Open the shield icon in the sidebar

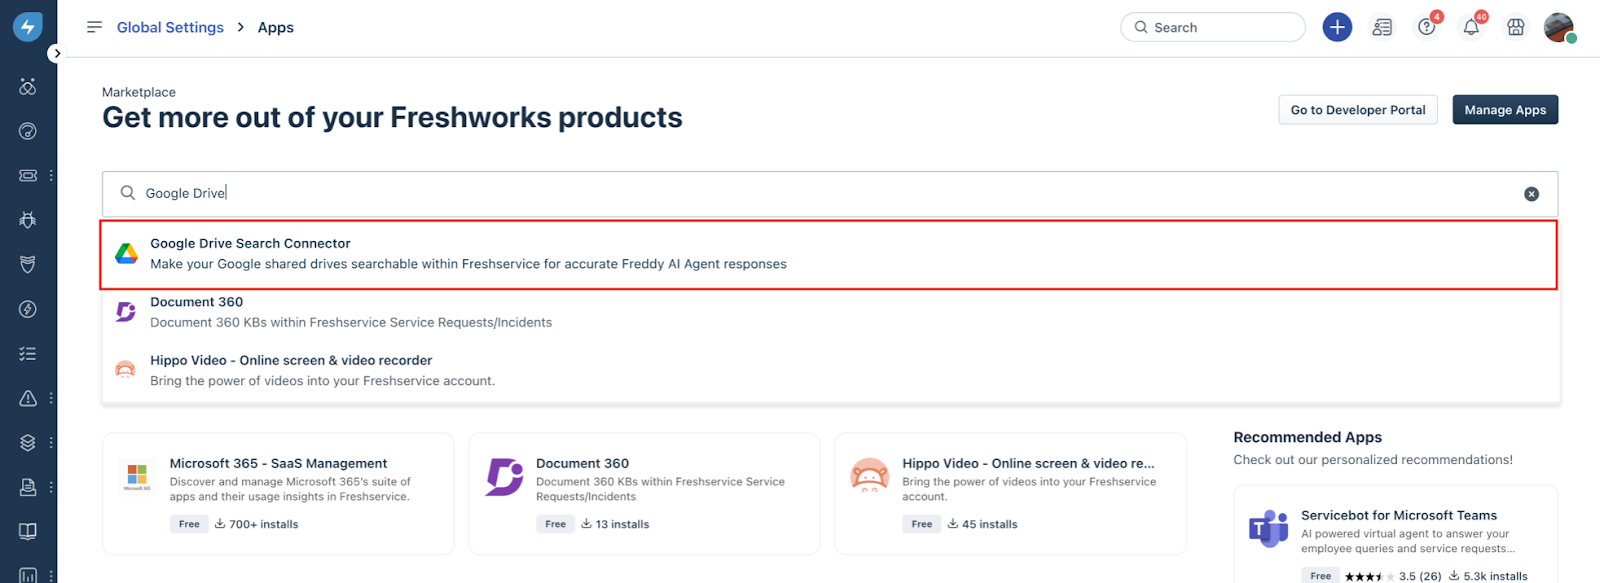[28, 264]
